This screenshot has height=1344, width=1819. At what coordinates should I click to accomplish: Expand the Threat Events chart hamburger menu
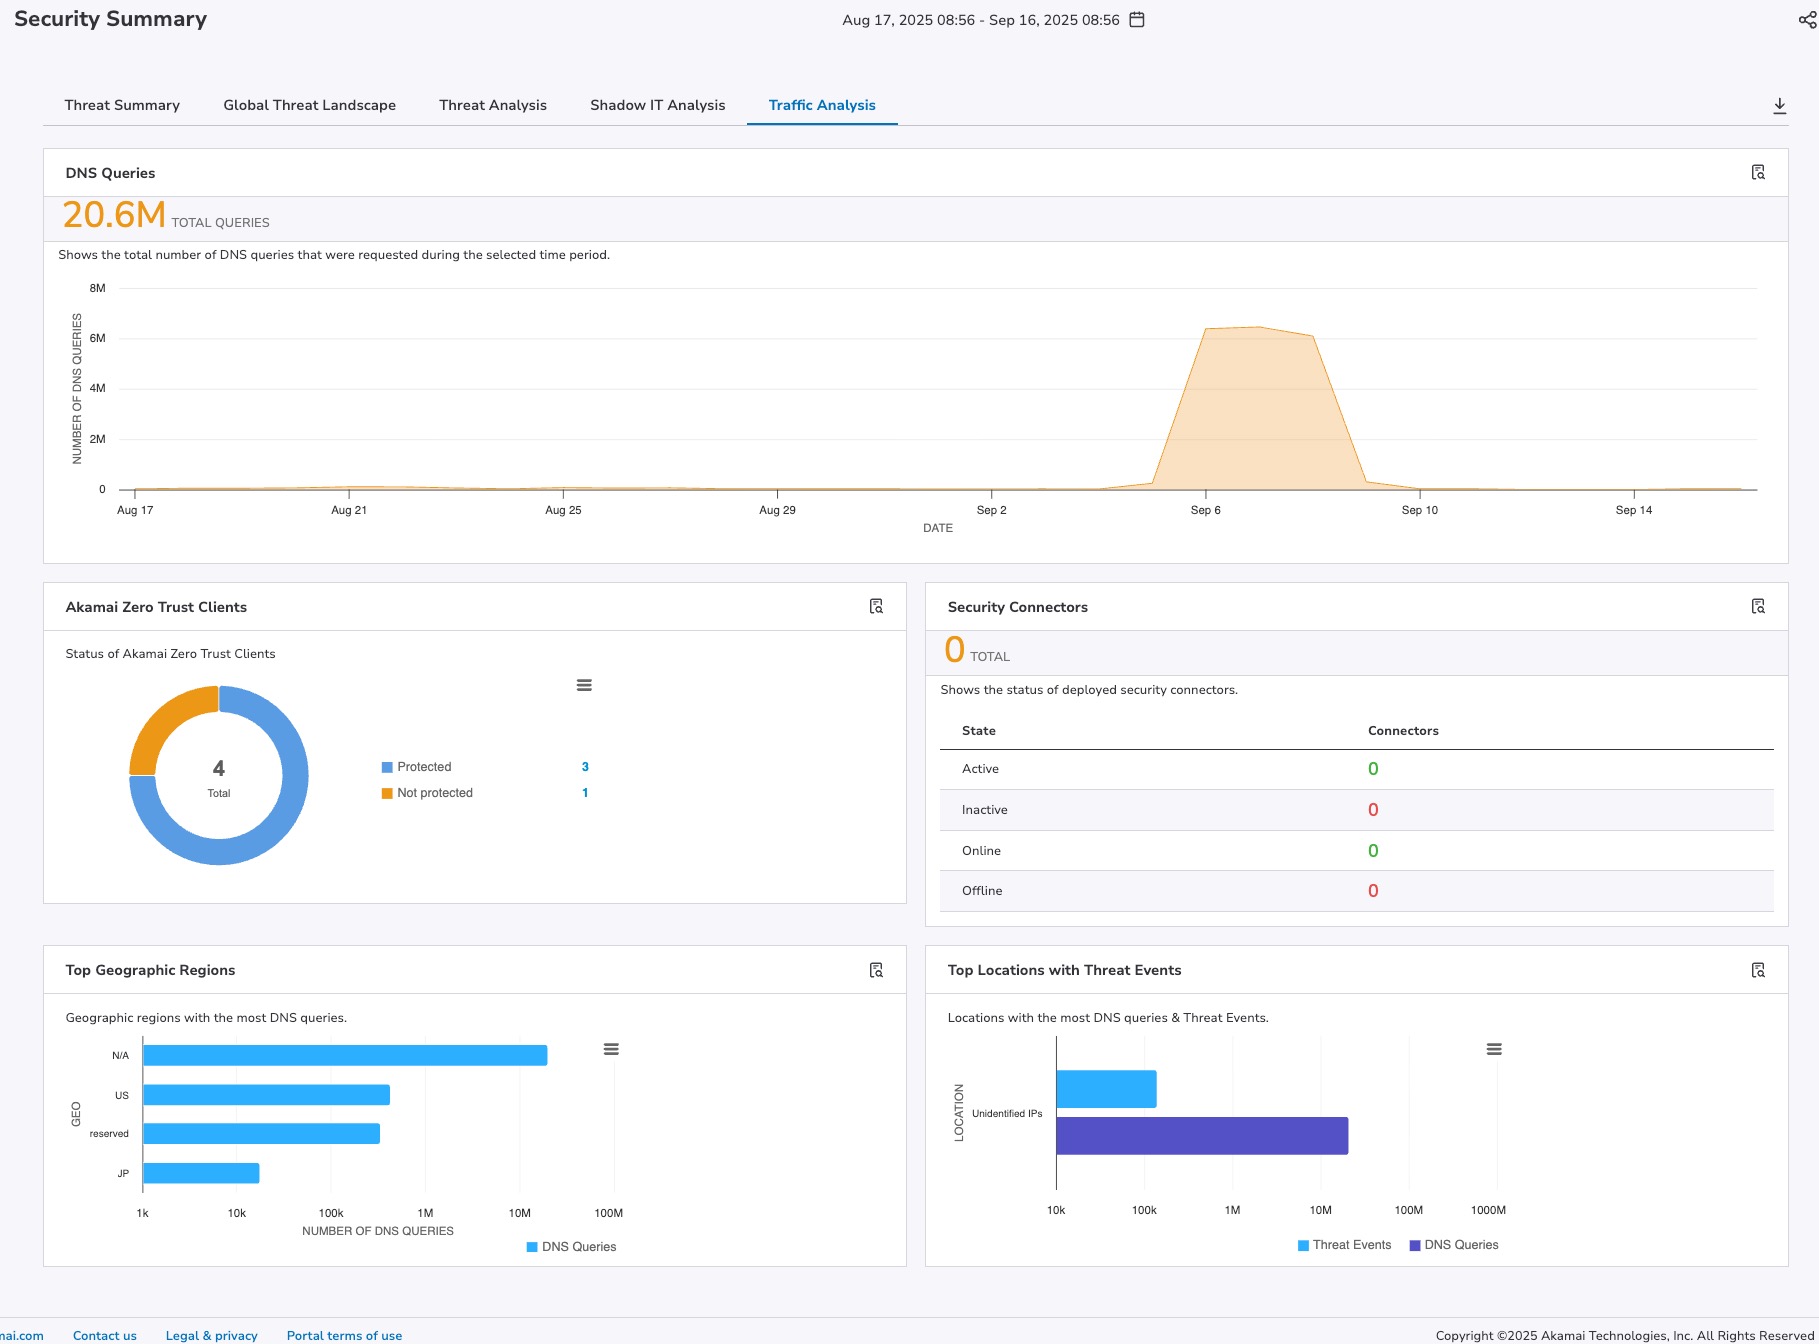pyautogui.click(x=1494, y=1049)
